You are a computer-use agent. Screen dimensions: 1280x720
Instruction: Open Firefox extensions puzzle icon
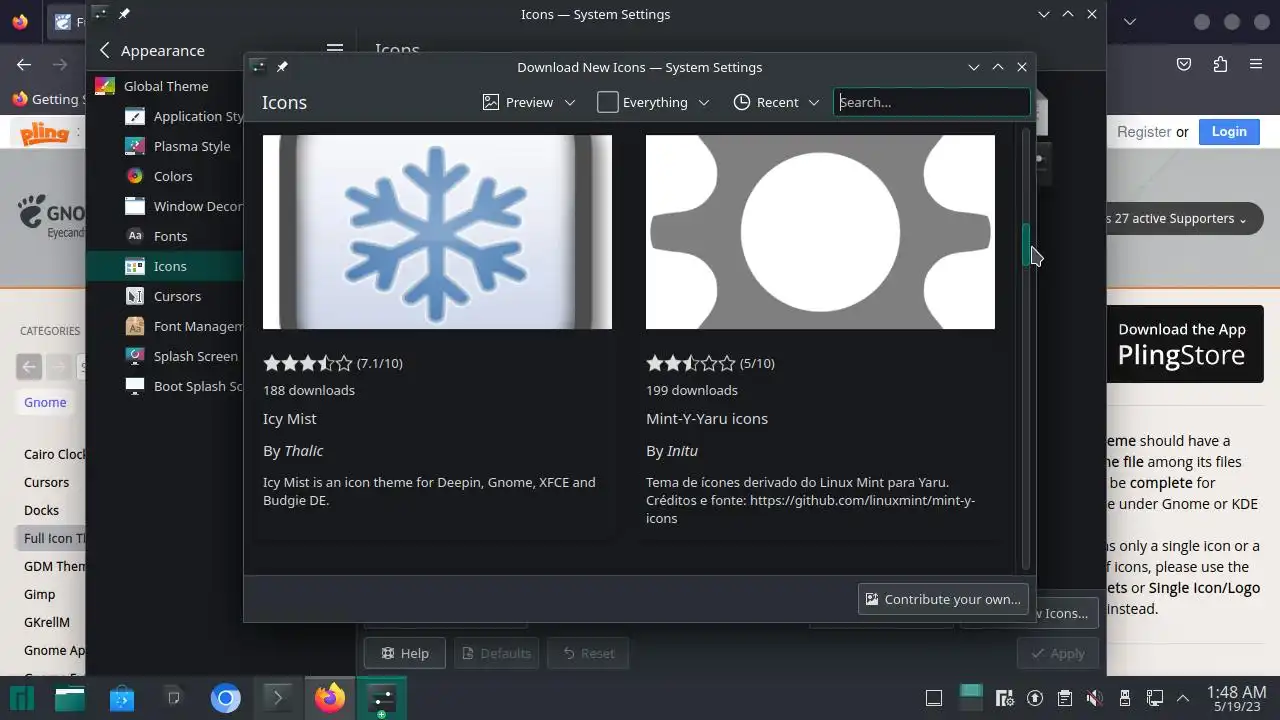(x=1220, y=64)
